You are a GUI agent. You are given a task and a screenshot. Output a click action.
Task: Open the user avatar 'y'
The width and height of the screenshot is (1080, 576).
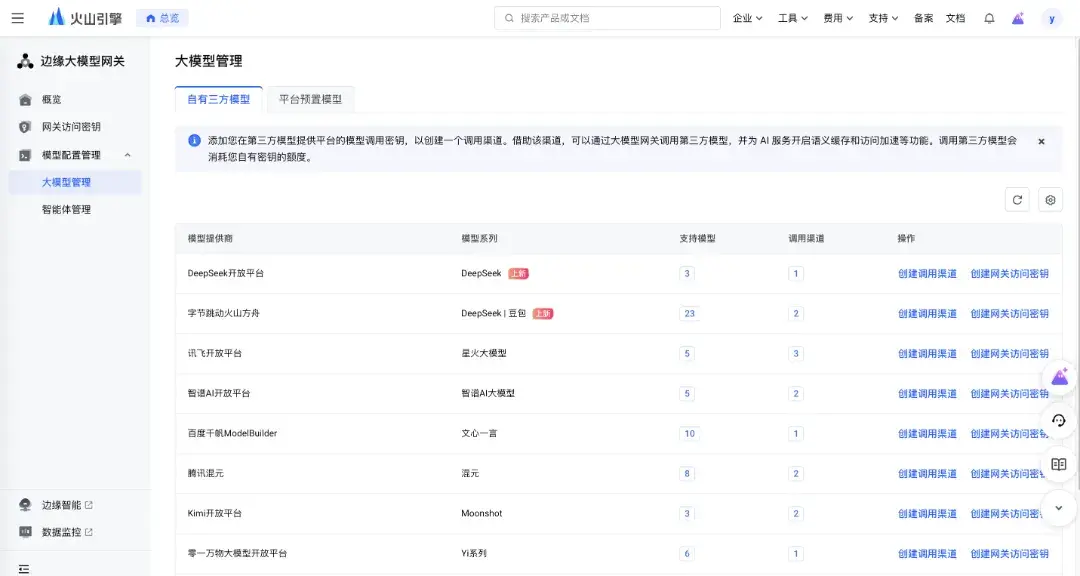[1052, 19]
